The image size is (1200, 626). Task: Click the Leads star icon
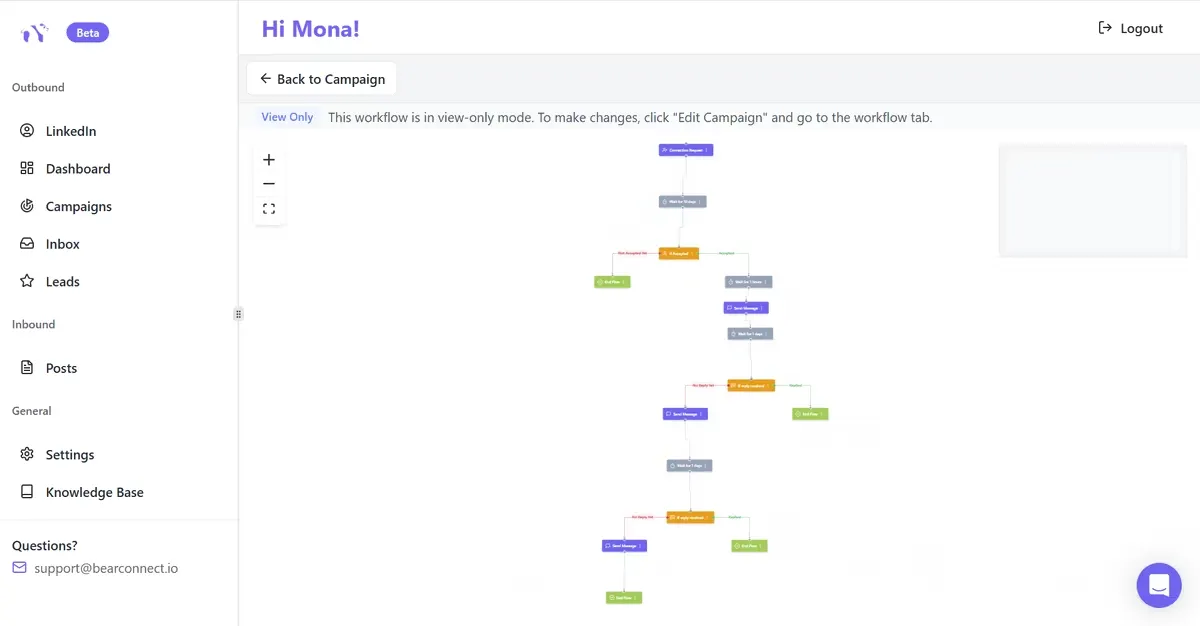click(x=27, y=281)
